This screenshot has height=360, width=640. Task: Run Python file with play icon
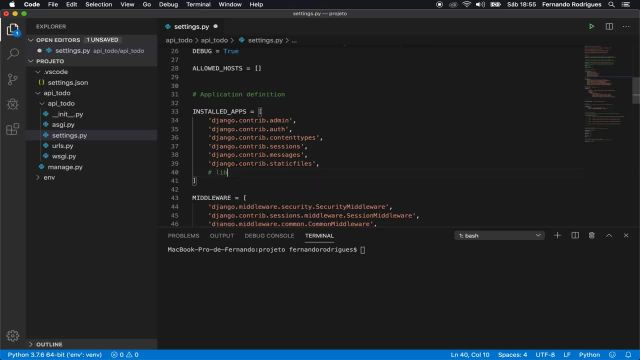pyautogui.click(x=591, y=27)
